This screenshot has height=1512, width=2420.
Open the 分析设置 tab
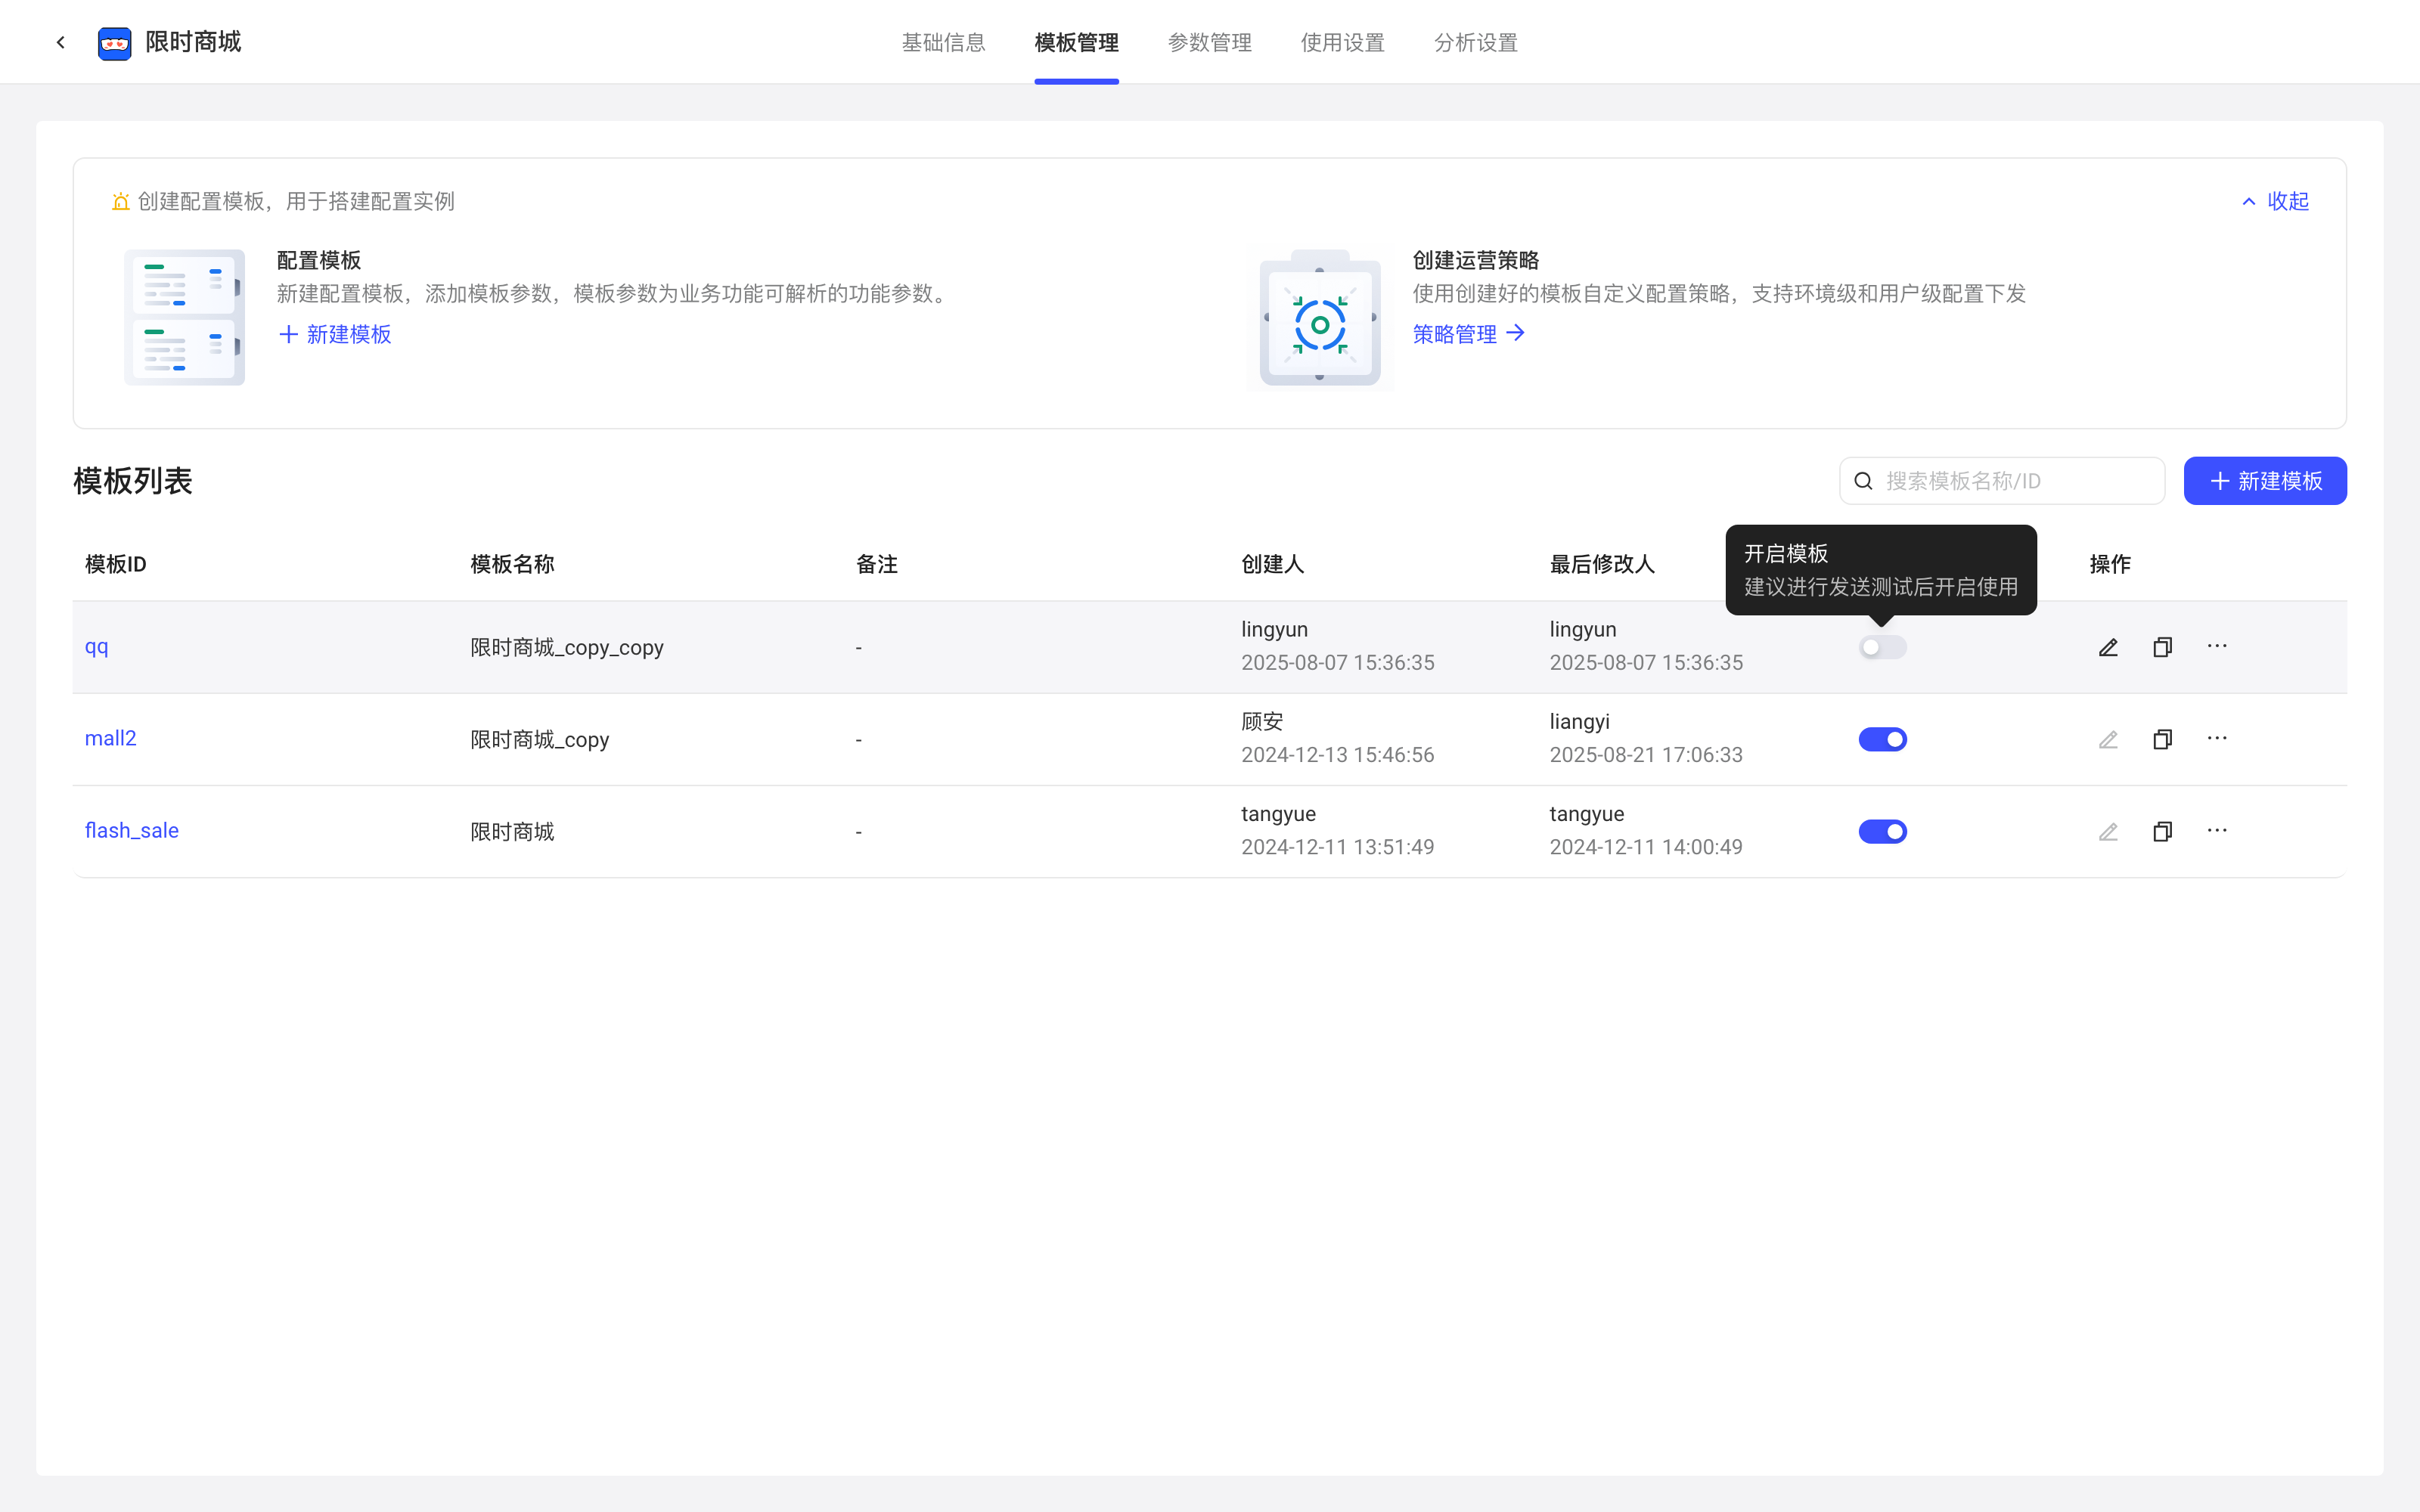1475,43
